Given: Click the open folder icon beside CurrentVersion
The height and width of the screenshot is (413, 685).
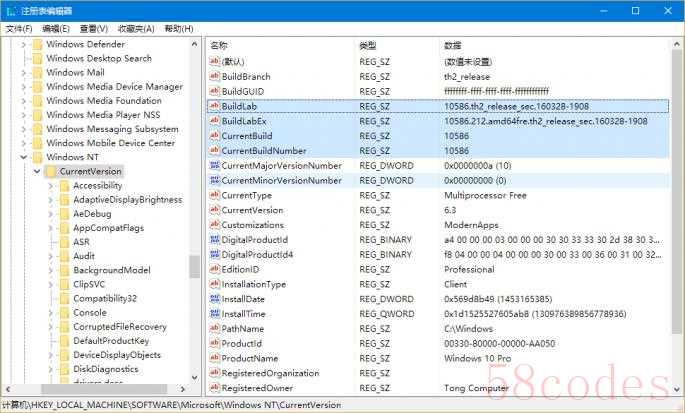Looking at the screenshot, I should [50, 172].
